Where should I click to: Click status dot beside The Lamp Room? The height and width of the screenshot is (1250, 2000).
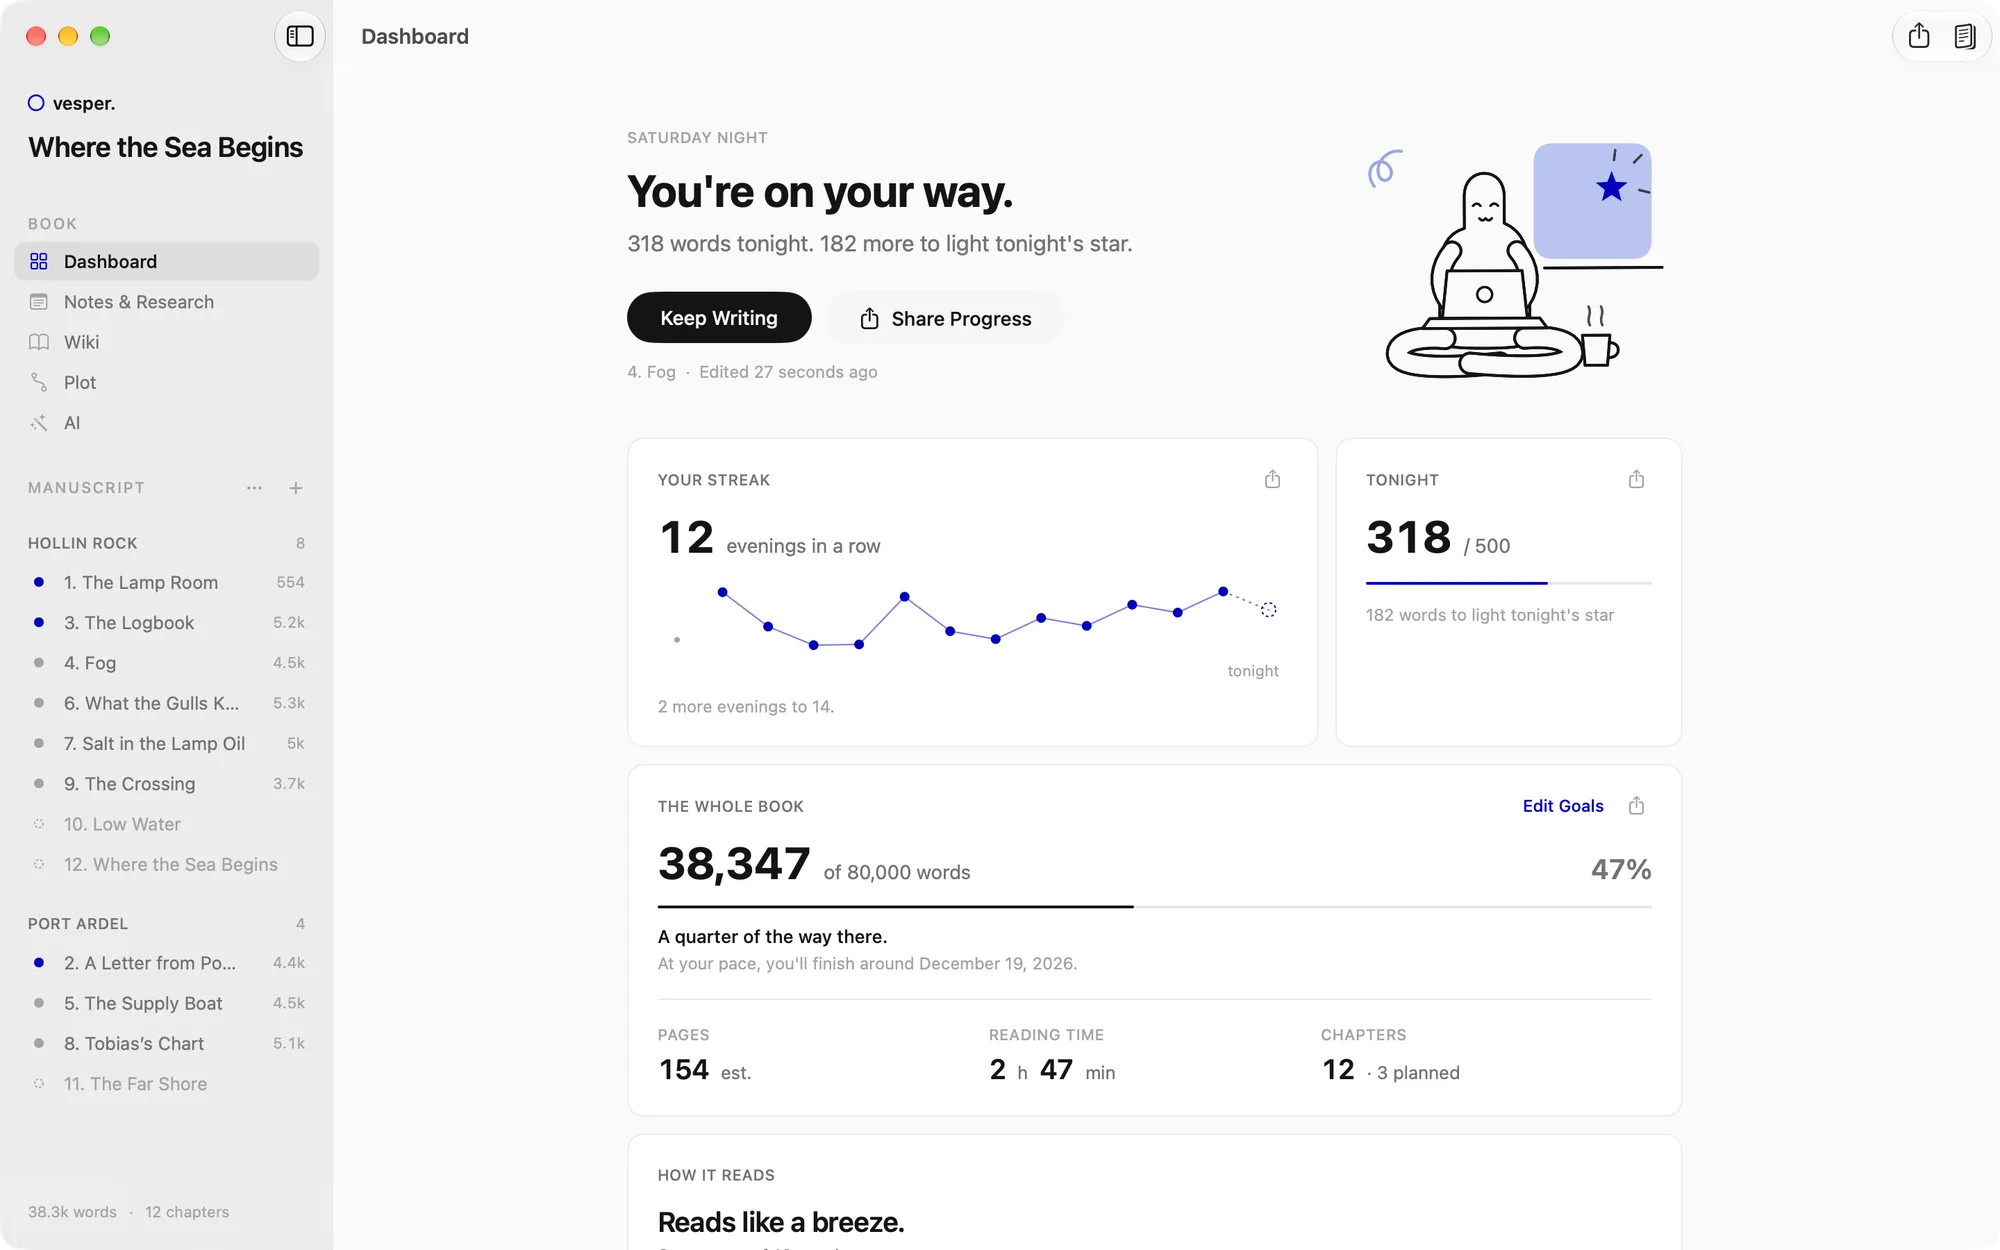39,582
